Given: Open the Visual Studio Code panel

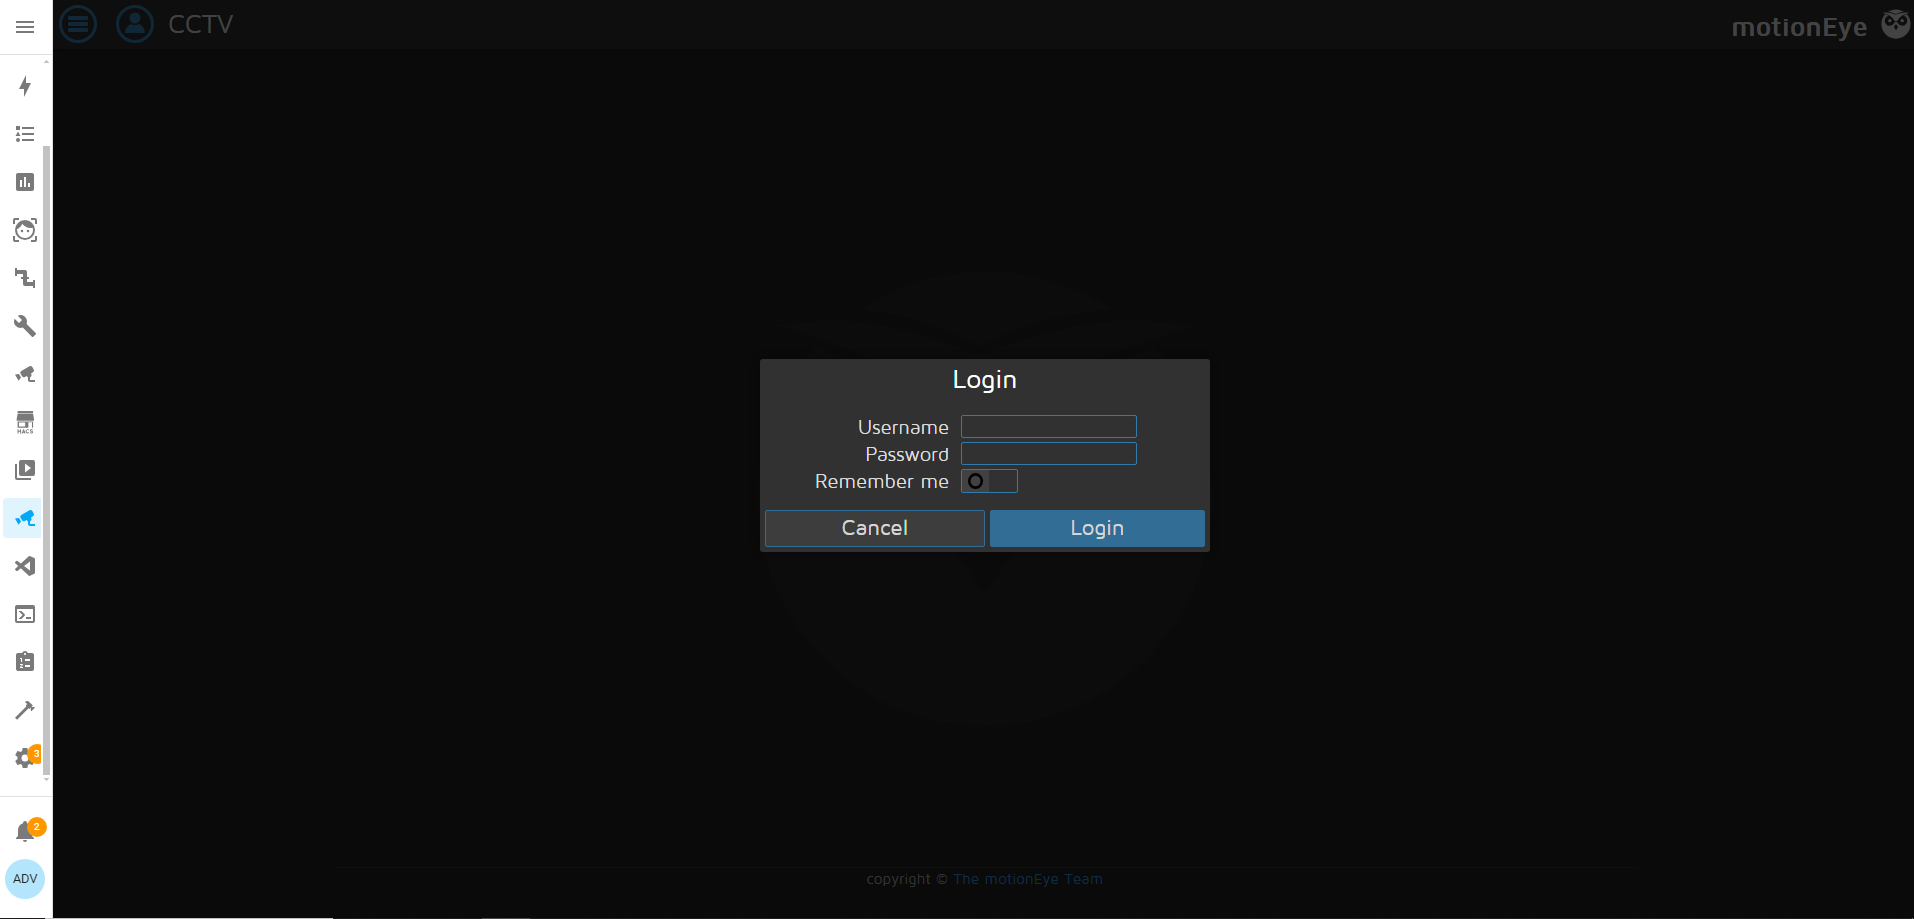Looking at the screenshot, I should tap(25, 566).
